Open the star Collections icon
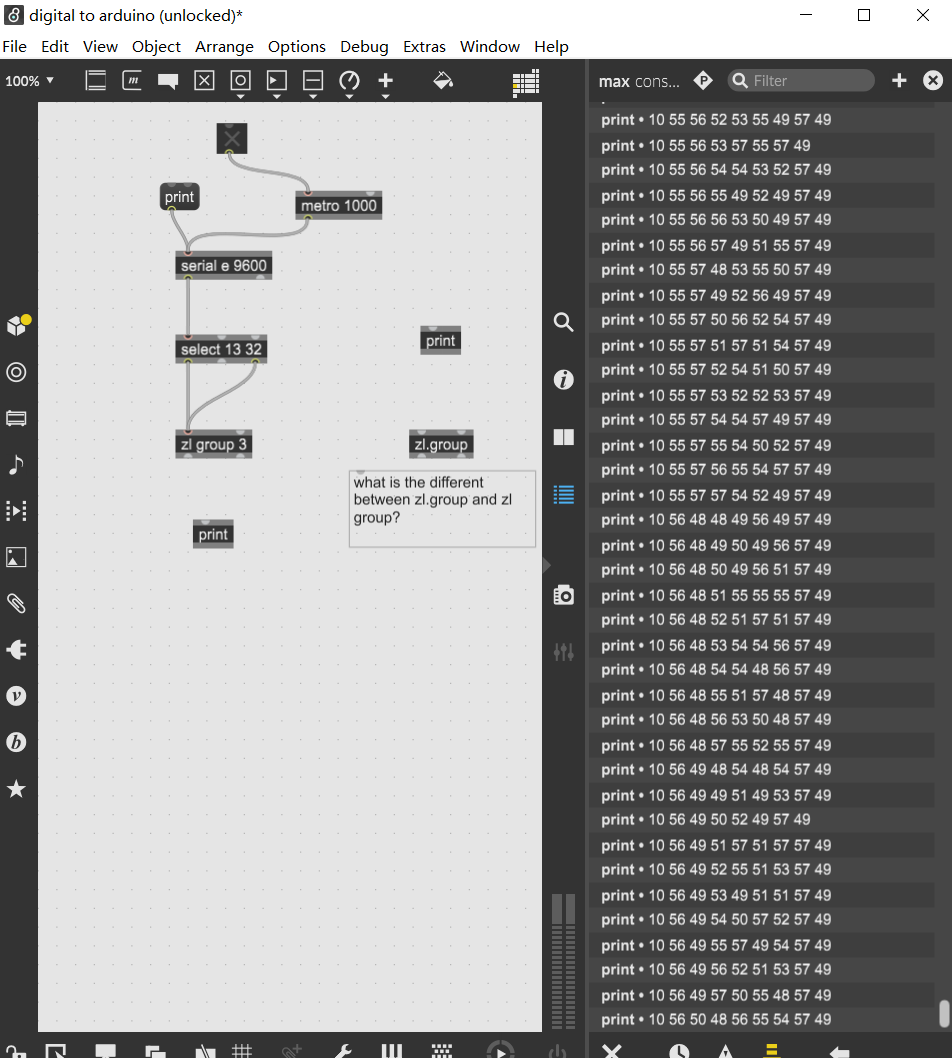952x1058 pixels. click(16, 789)
